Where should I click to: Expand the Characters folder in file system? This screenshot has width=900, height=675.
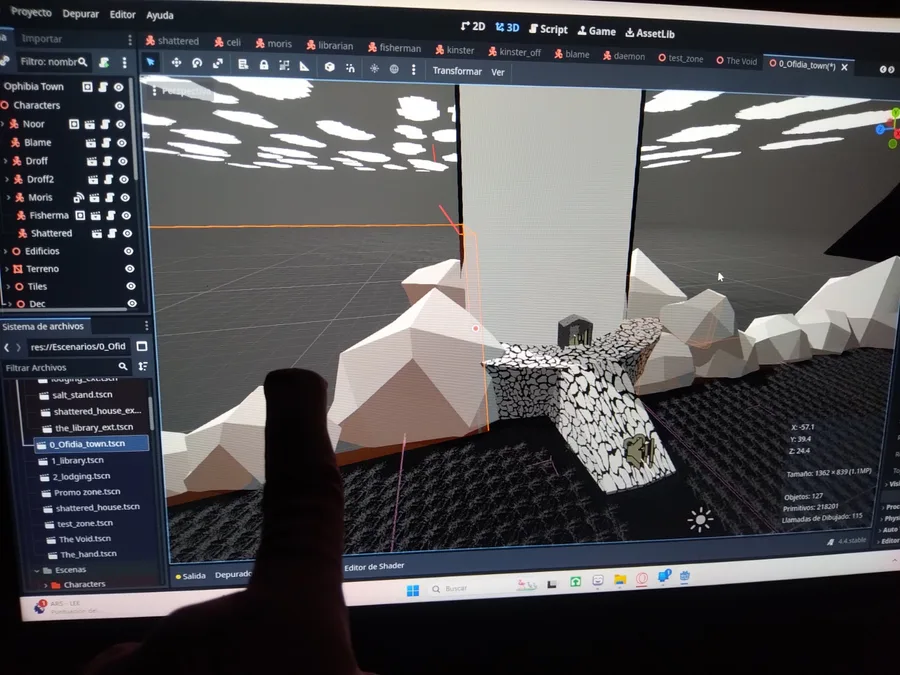tap(46, 585)
